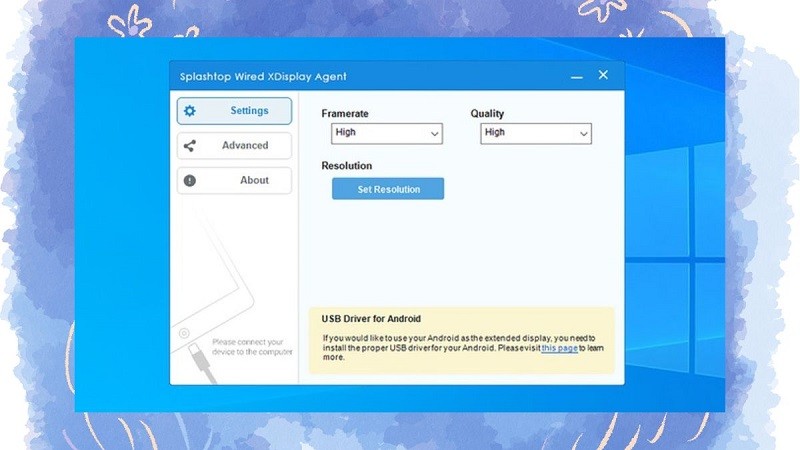Expand the Quality dropdown
The height and width of the screenshot is (450, 800).
pyautogui.click(x=536, y=134)
